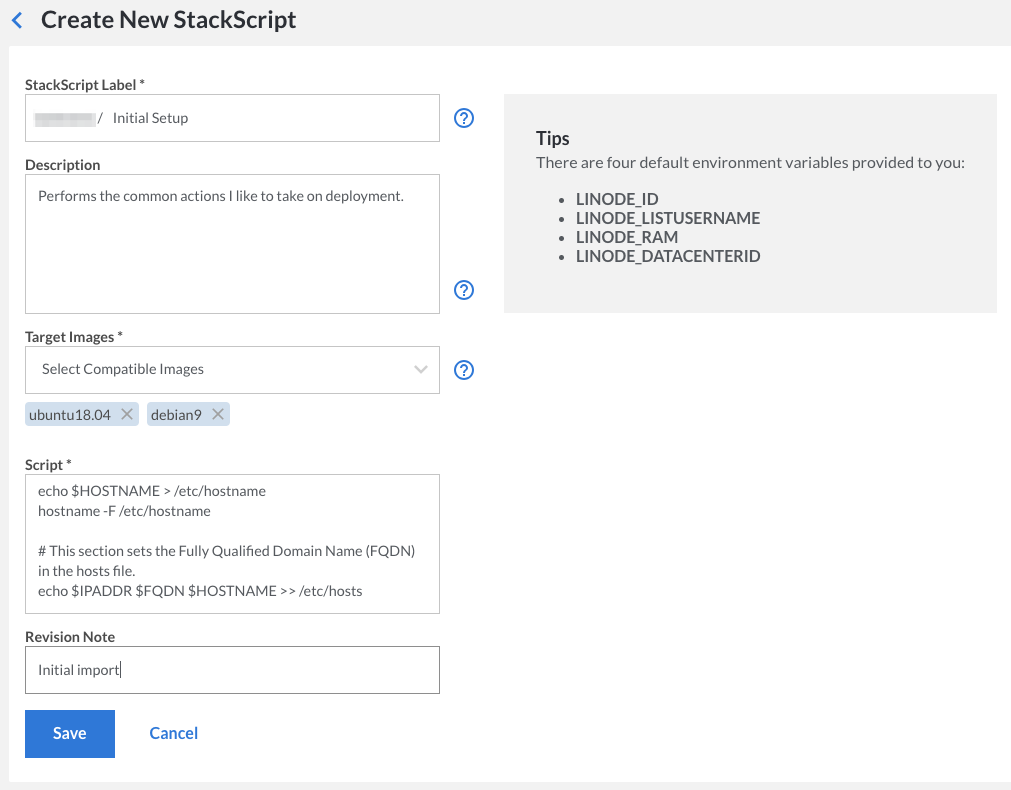The height and width of the screenshot is (790, 1011).
Task: Click LINODE_DATACENTERID in the Tips panel
Action: pos(668,257)
